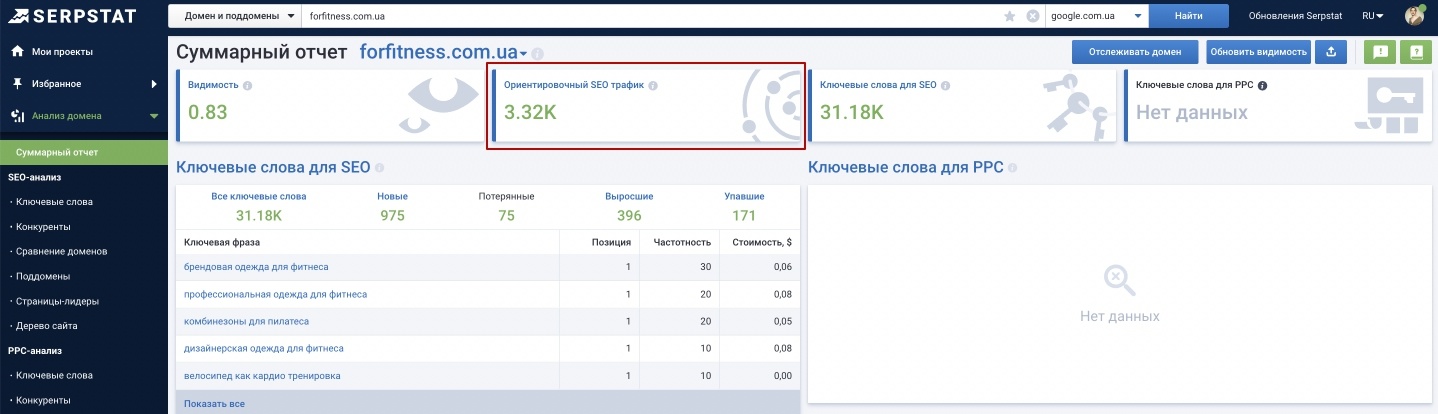This screenshot has width=1438, height=414.
Task: Click info icon next to Видимость
Action: [x=247, y=86]
